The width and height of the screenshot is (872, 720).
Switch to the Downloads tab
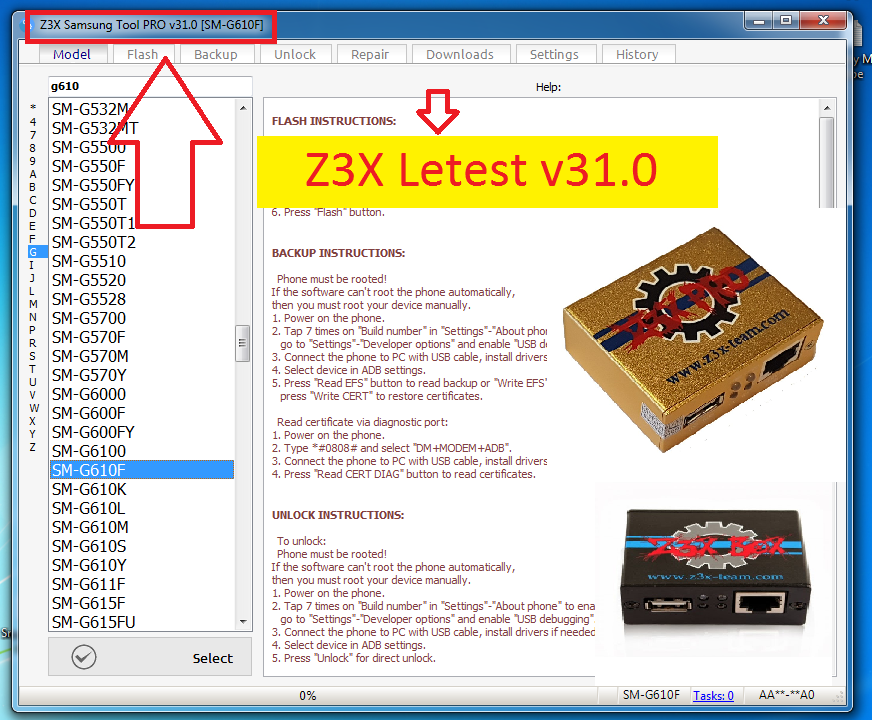pos(460,55)
